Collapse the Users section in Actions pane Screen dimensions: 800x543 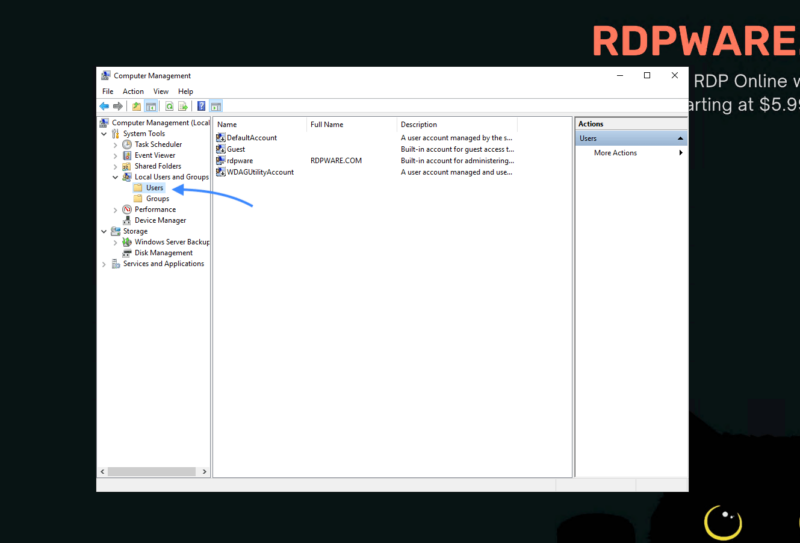point(680,138)
